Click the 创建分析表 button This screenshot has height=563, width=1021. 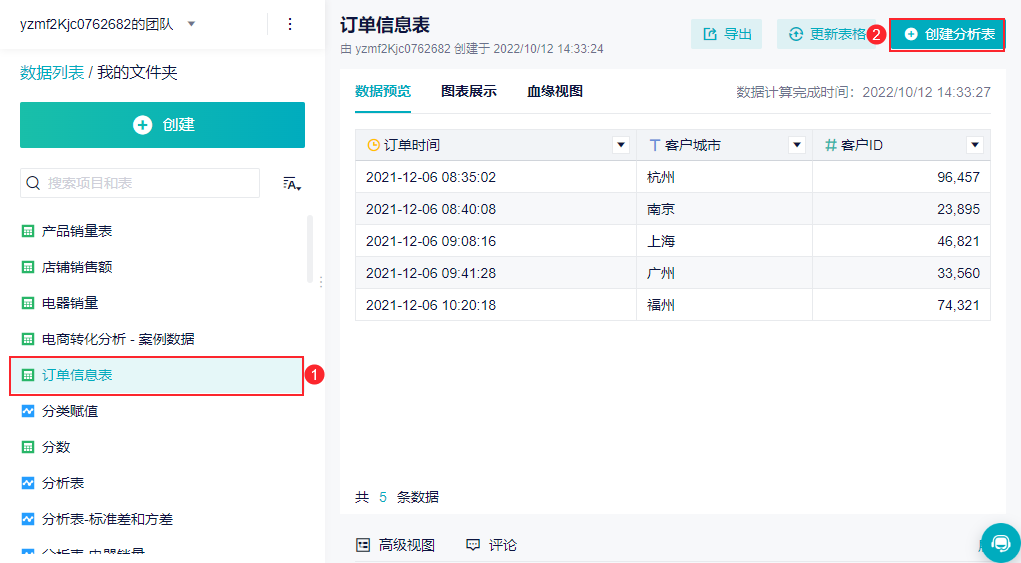[948, 34]
